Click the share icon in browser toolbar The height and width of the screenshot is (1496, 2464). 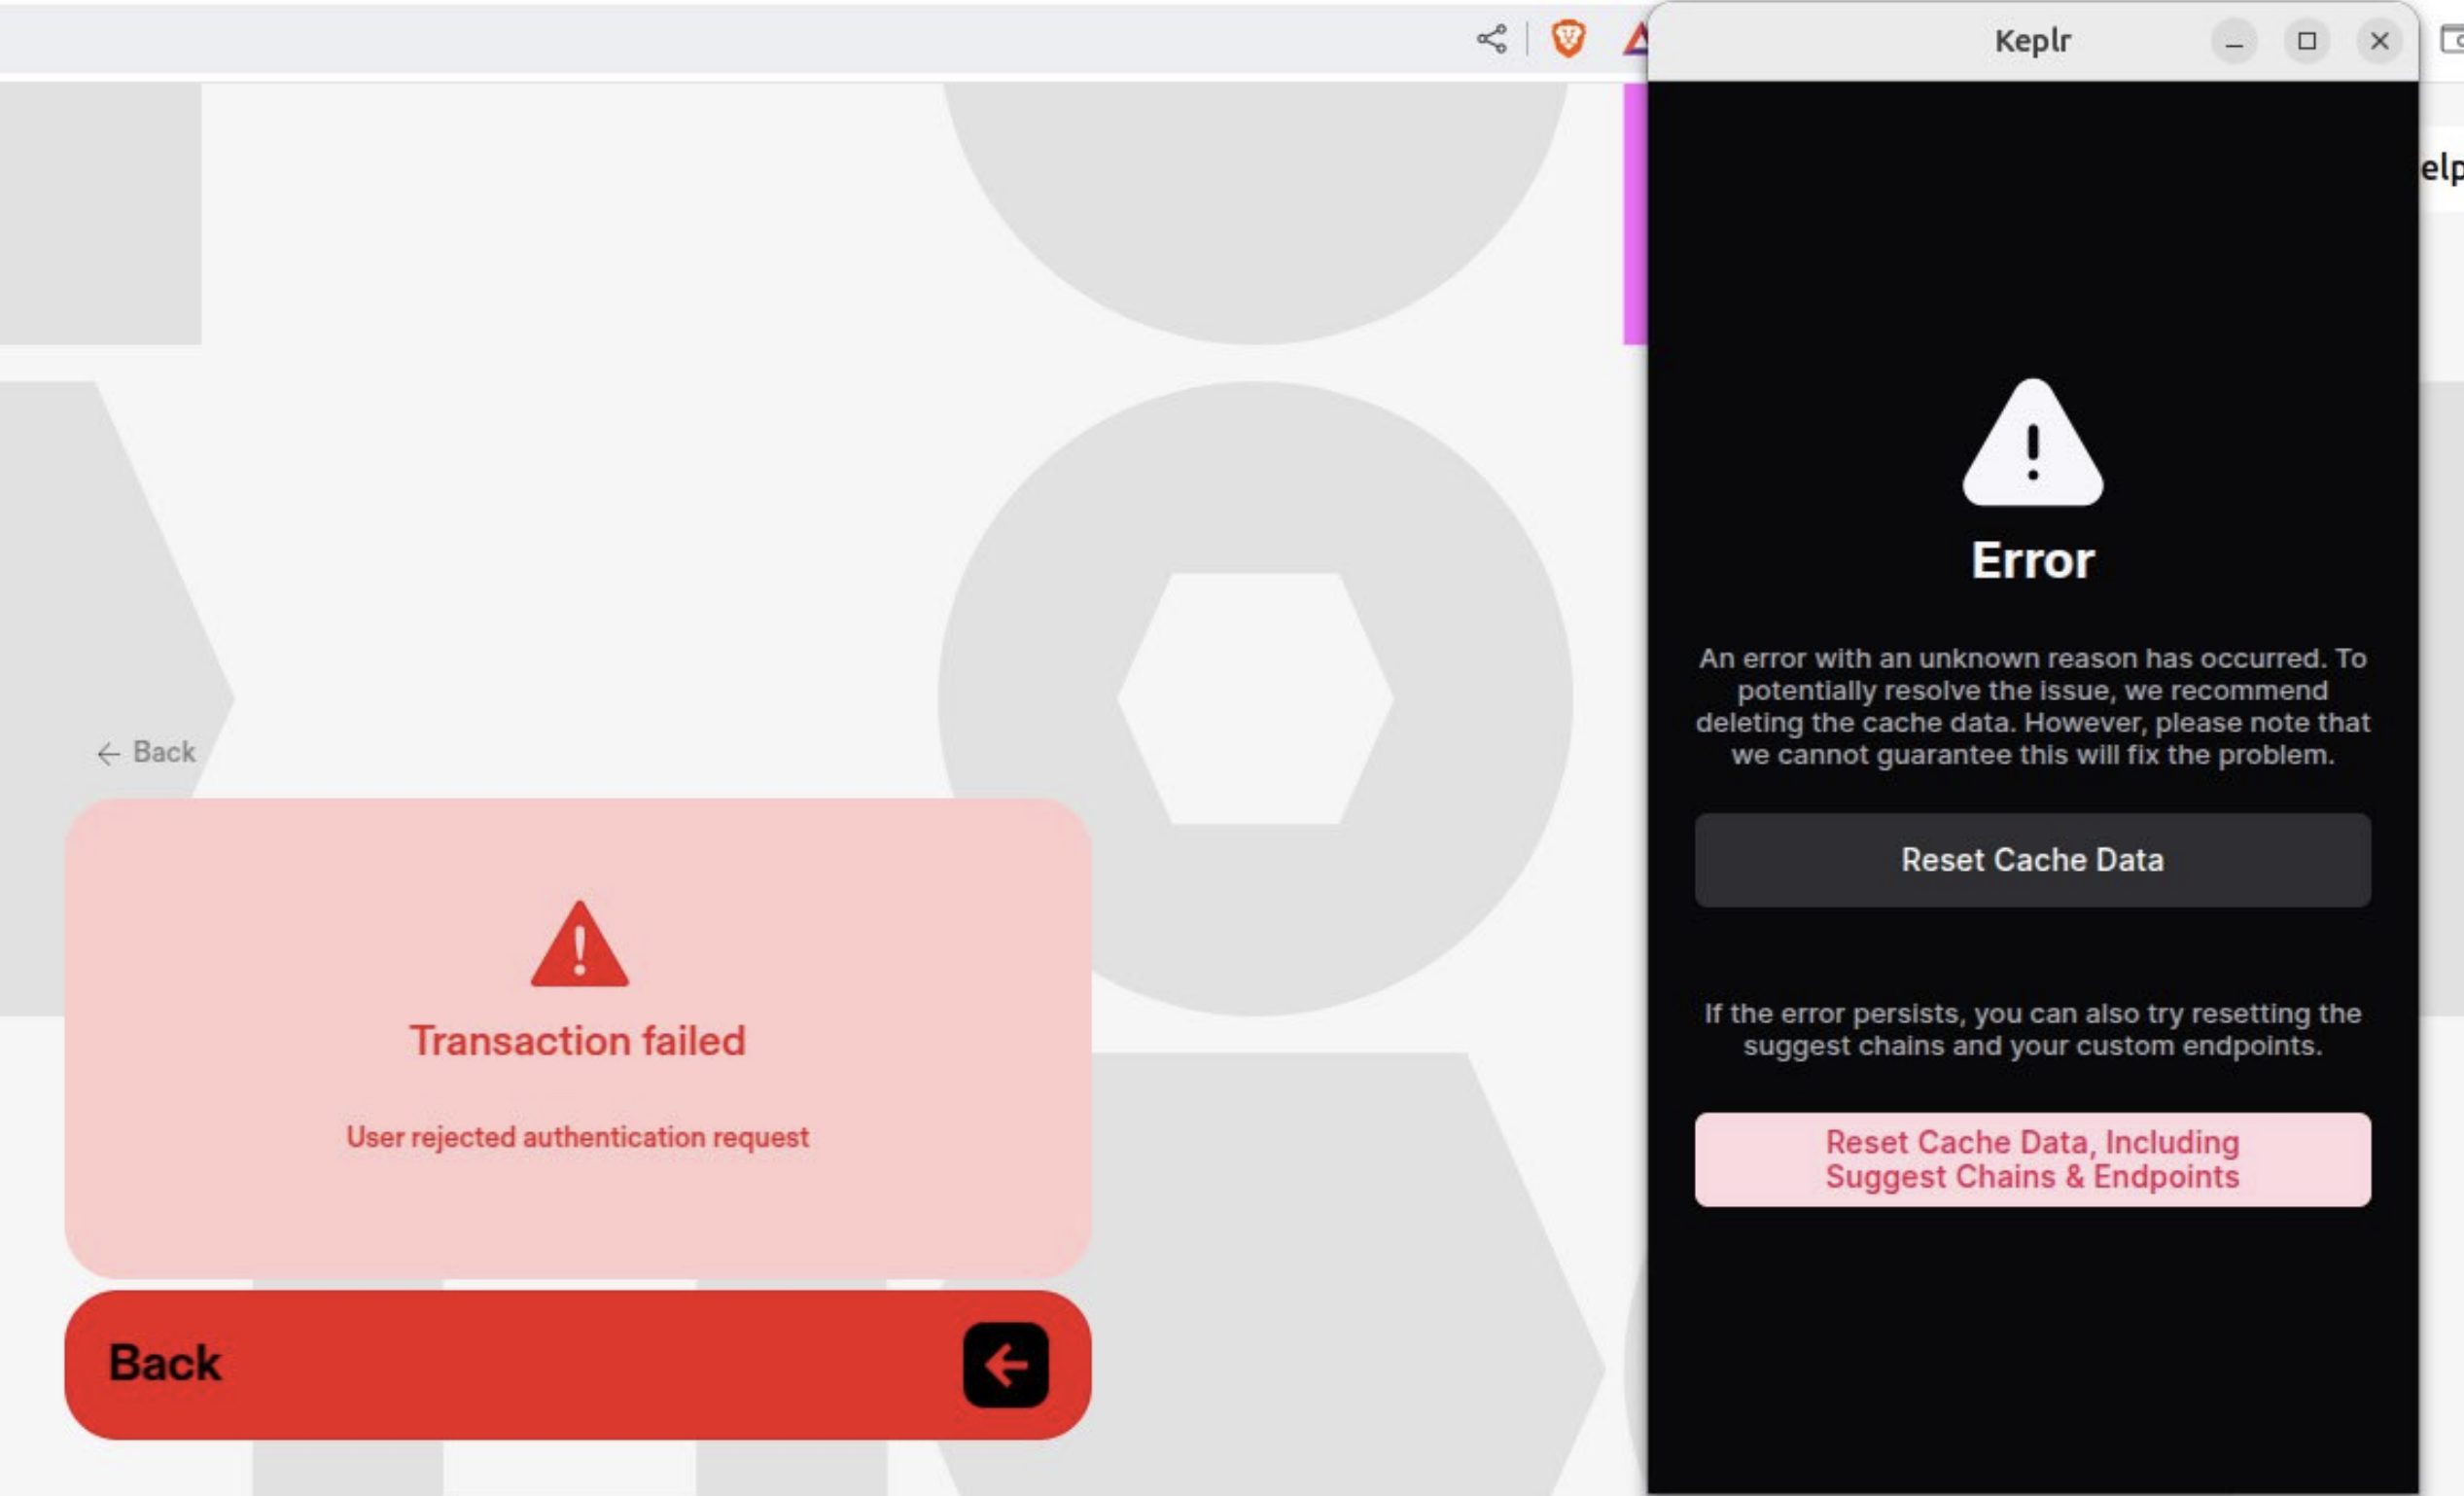[1491, 40]
